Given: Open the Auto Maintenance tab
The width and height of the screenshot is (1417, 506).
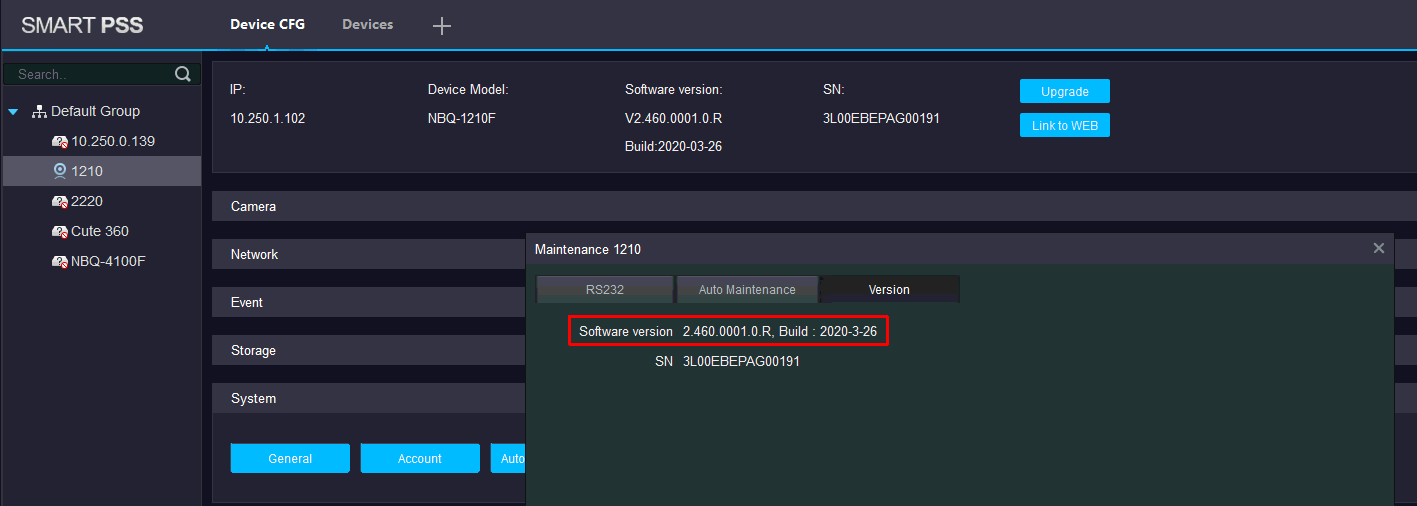Looking at the screenshot, I should point(747,289).
